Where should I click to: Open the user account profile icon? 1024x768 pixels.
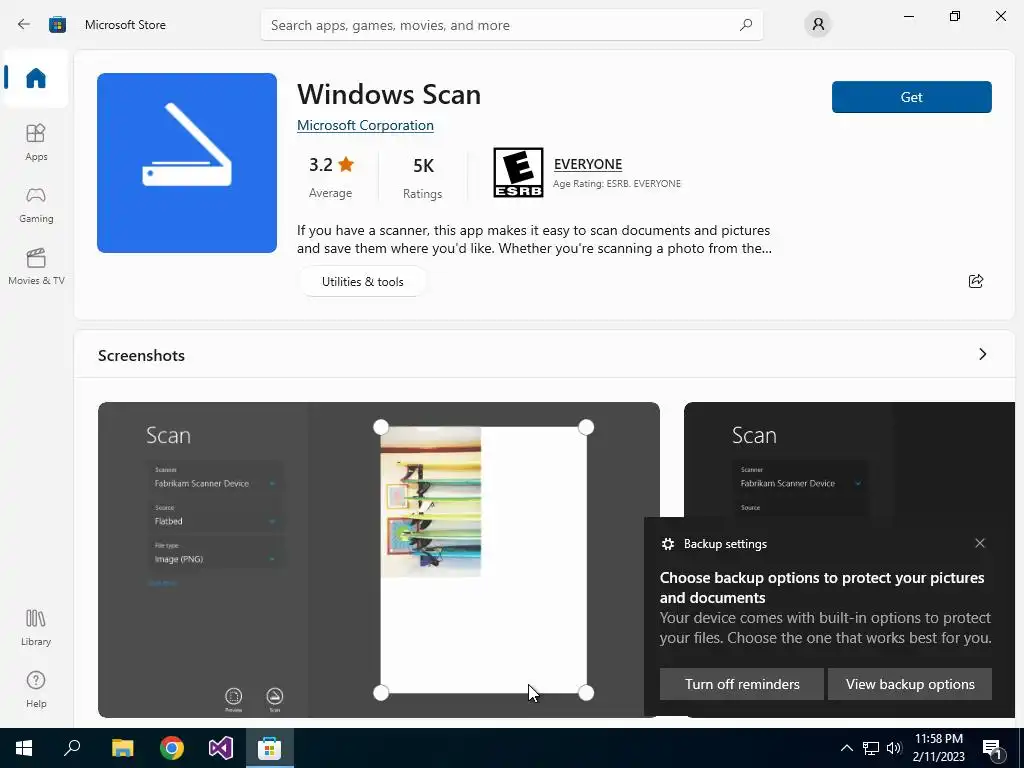coord(818,25)
